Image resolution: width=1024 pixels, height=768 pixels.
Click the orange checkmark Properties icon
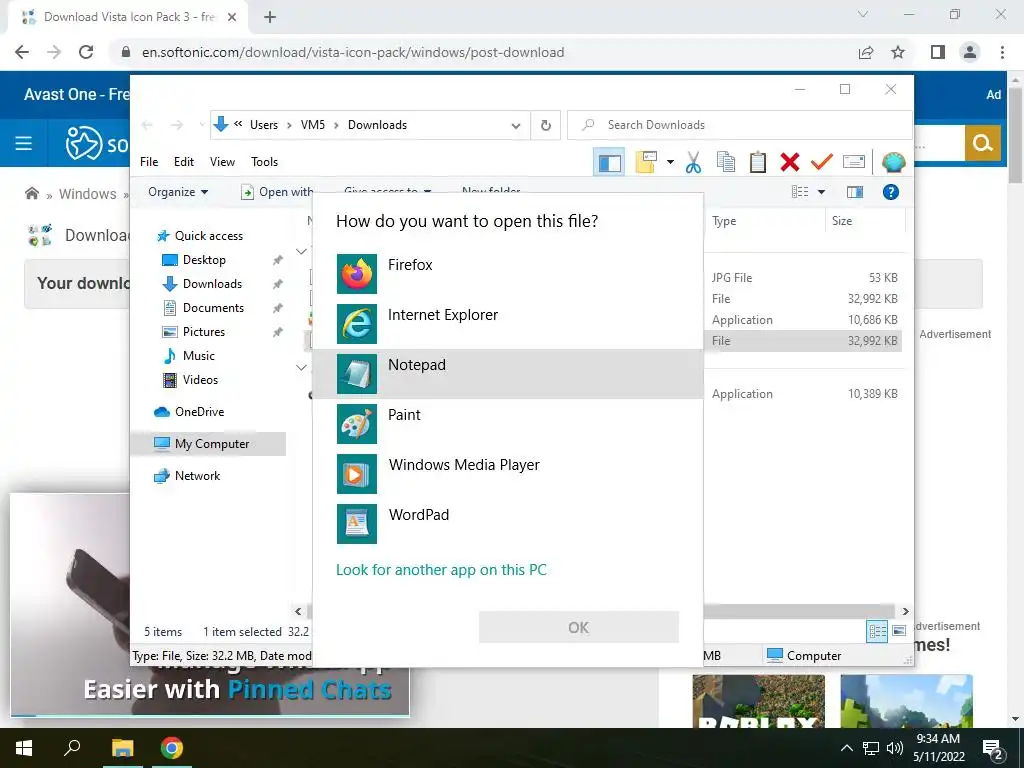tap(821, 161)
